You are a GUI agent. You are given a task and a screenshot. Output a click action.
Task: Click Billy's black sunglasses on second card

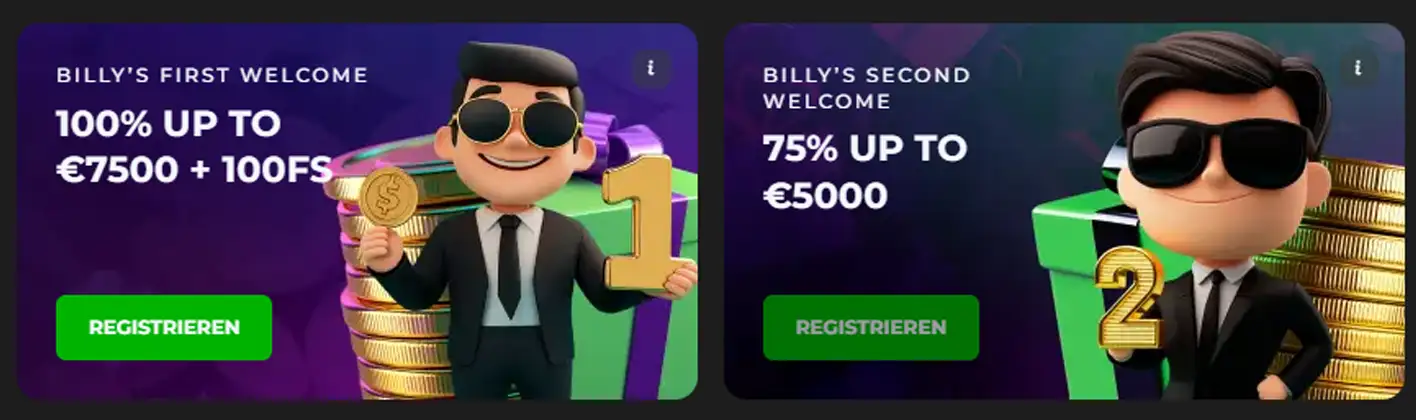pos(1214,153)
